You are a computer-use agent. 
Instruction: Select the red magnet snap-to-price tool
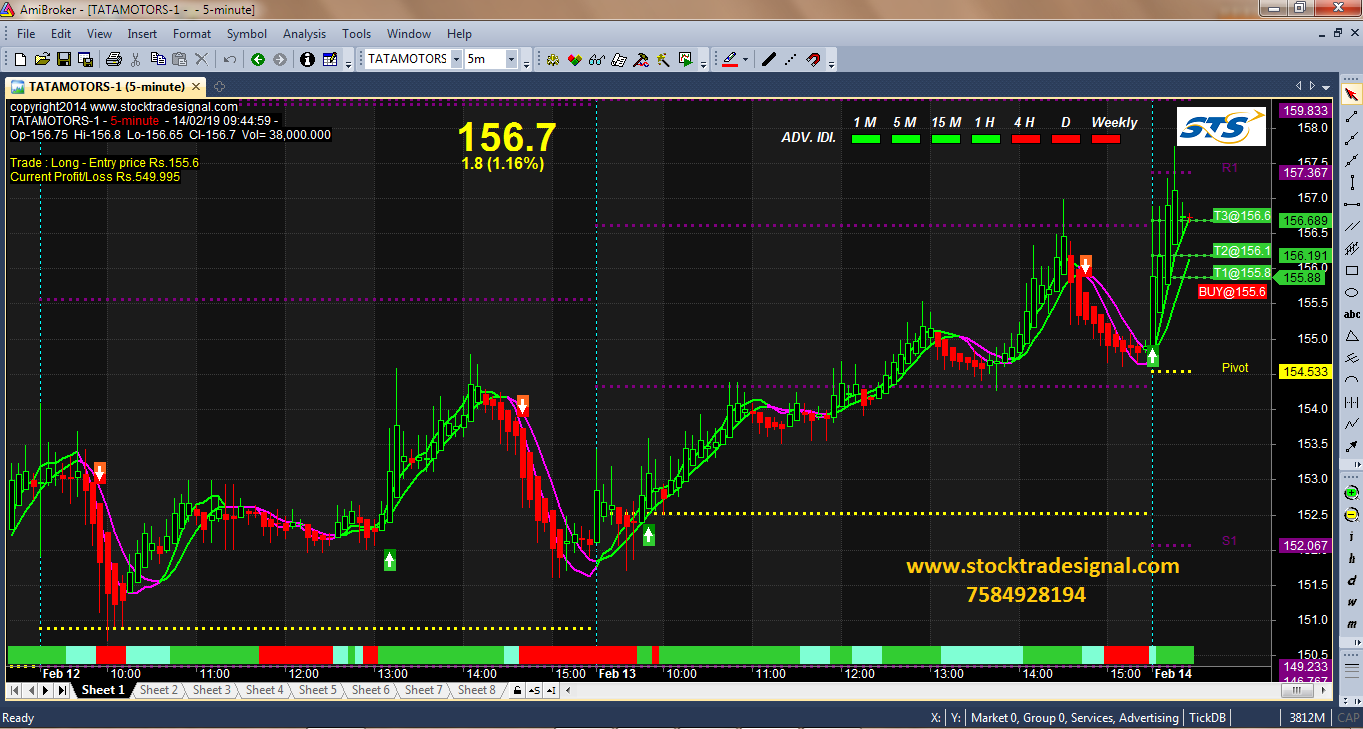coord(814,60)
